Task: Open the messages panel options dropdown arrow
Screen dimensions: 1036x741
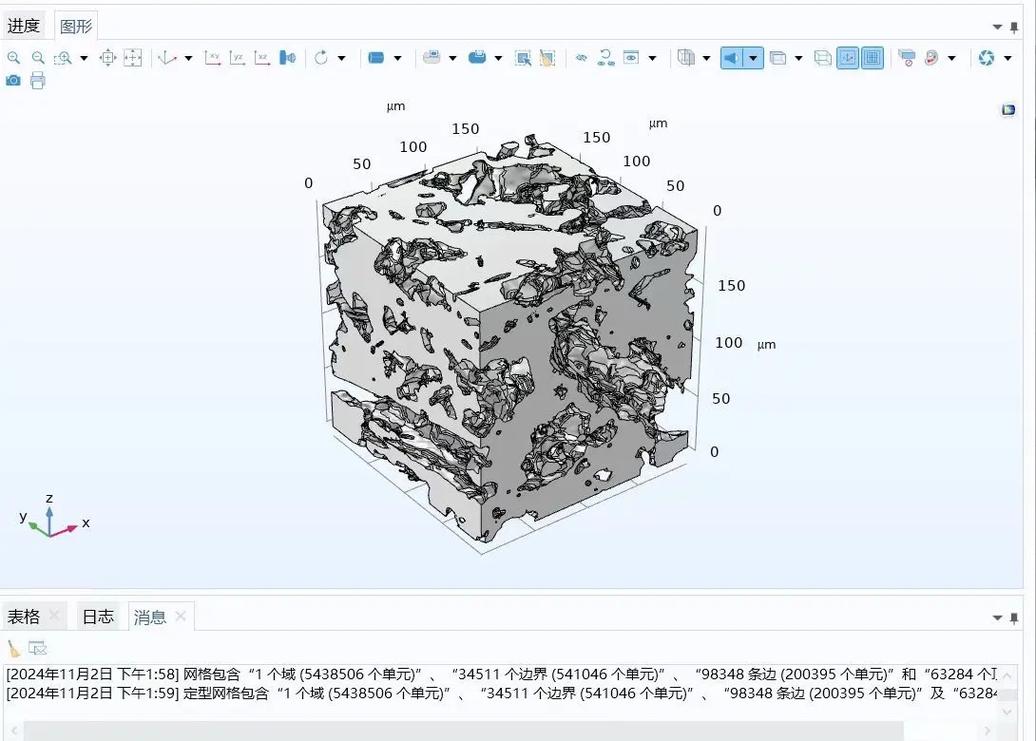Action: click(x=997, y=618)
